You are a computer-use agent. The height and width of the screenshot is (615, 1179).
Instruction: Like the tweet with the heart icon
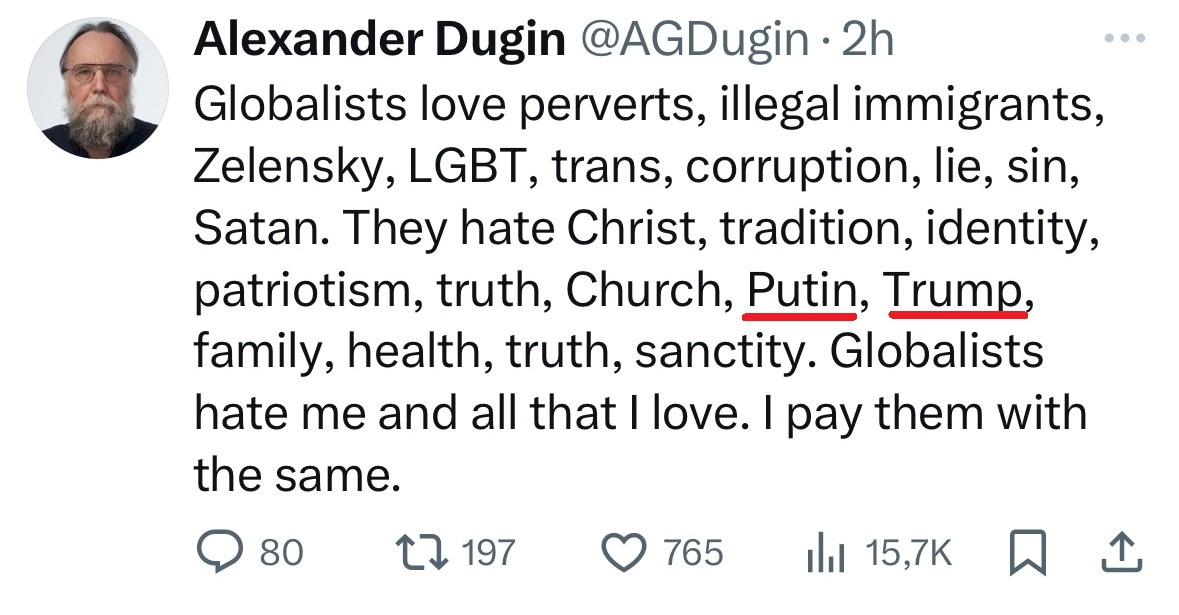(627, 552)
